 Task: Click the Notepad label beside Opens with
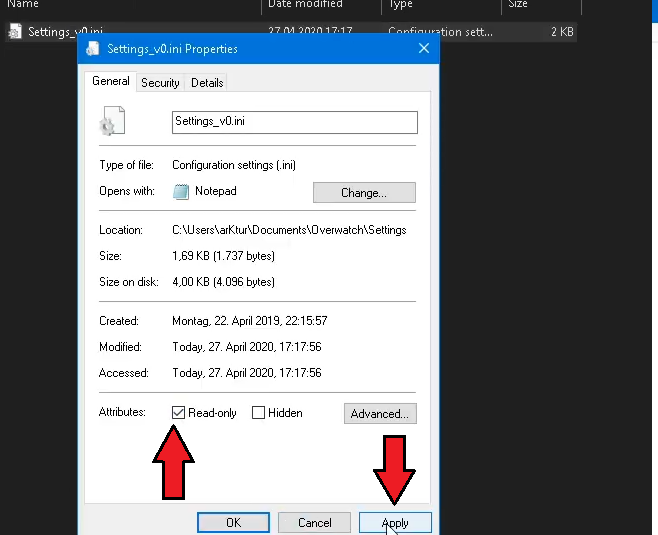[x=216, y=191]
